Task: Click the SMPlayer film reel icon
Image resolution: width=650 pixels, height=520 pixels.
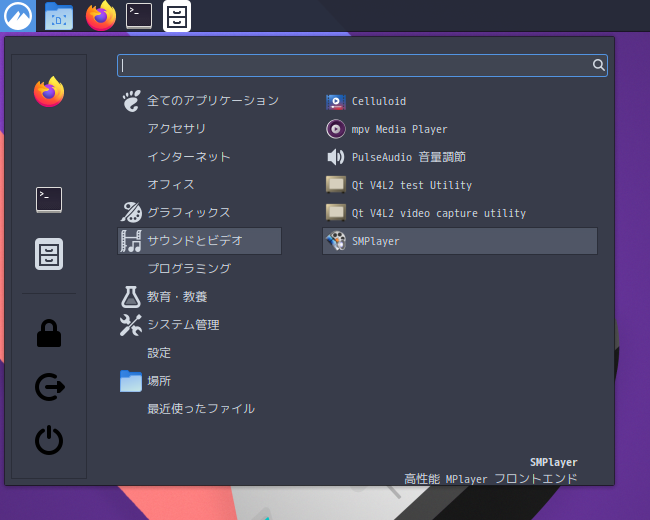Action: click(x=336, y=241)
